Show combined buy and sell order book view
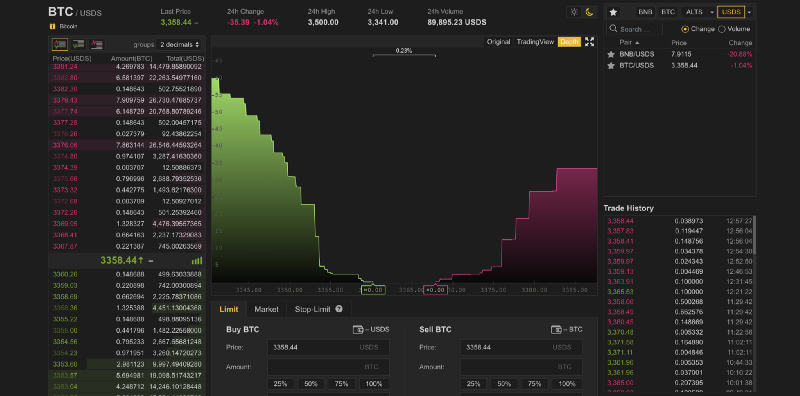 tap(60, 44)
